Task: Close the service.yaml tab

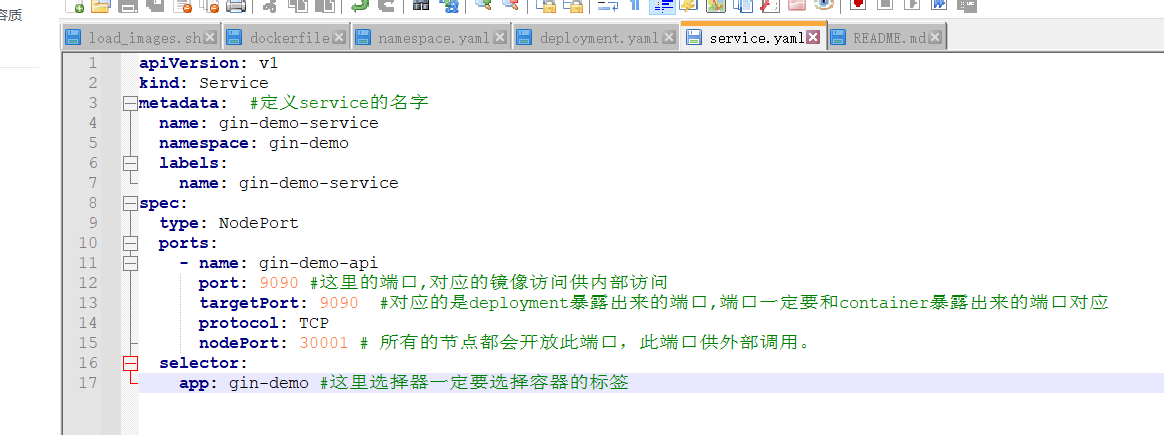Action: pyautogui.click(x=814, y=38)
